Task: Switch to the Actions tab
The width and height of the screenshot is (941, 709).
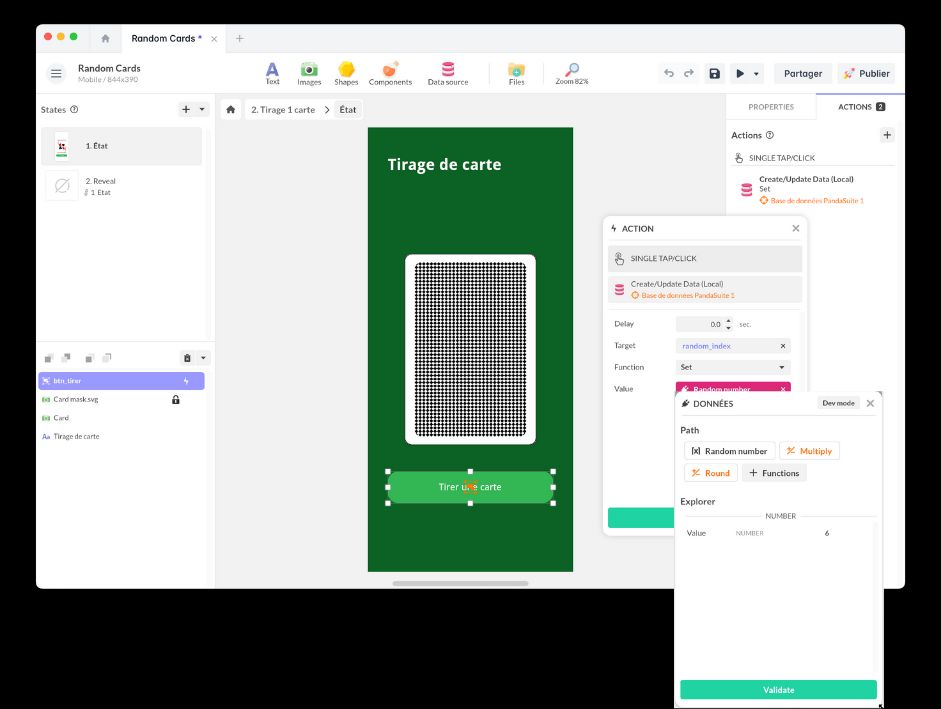Action: [860, 107]
